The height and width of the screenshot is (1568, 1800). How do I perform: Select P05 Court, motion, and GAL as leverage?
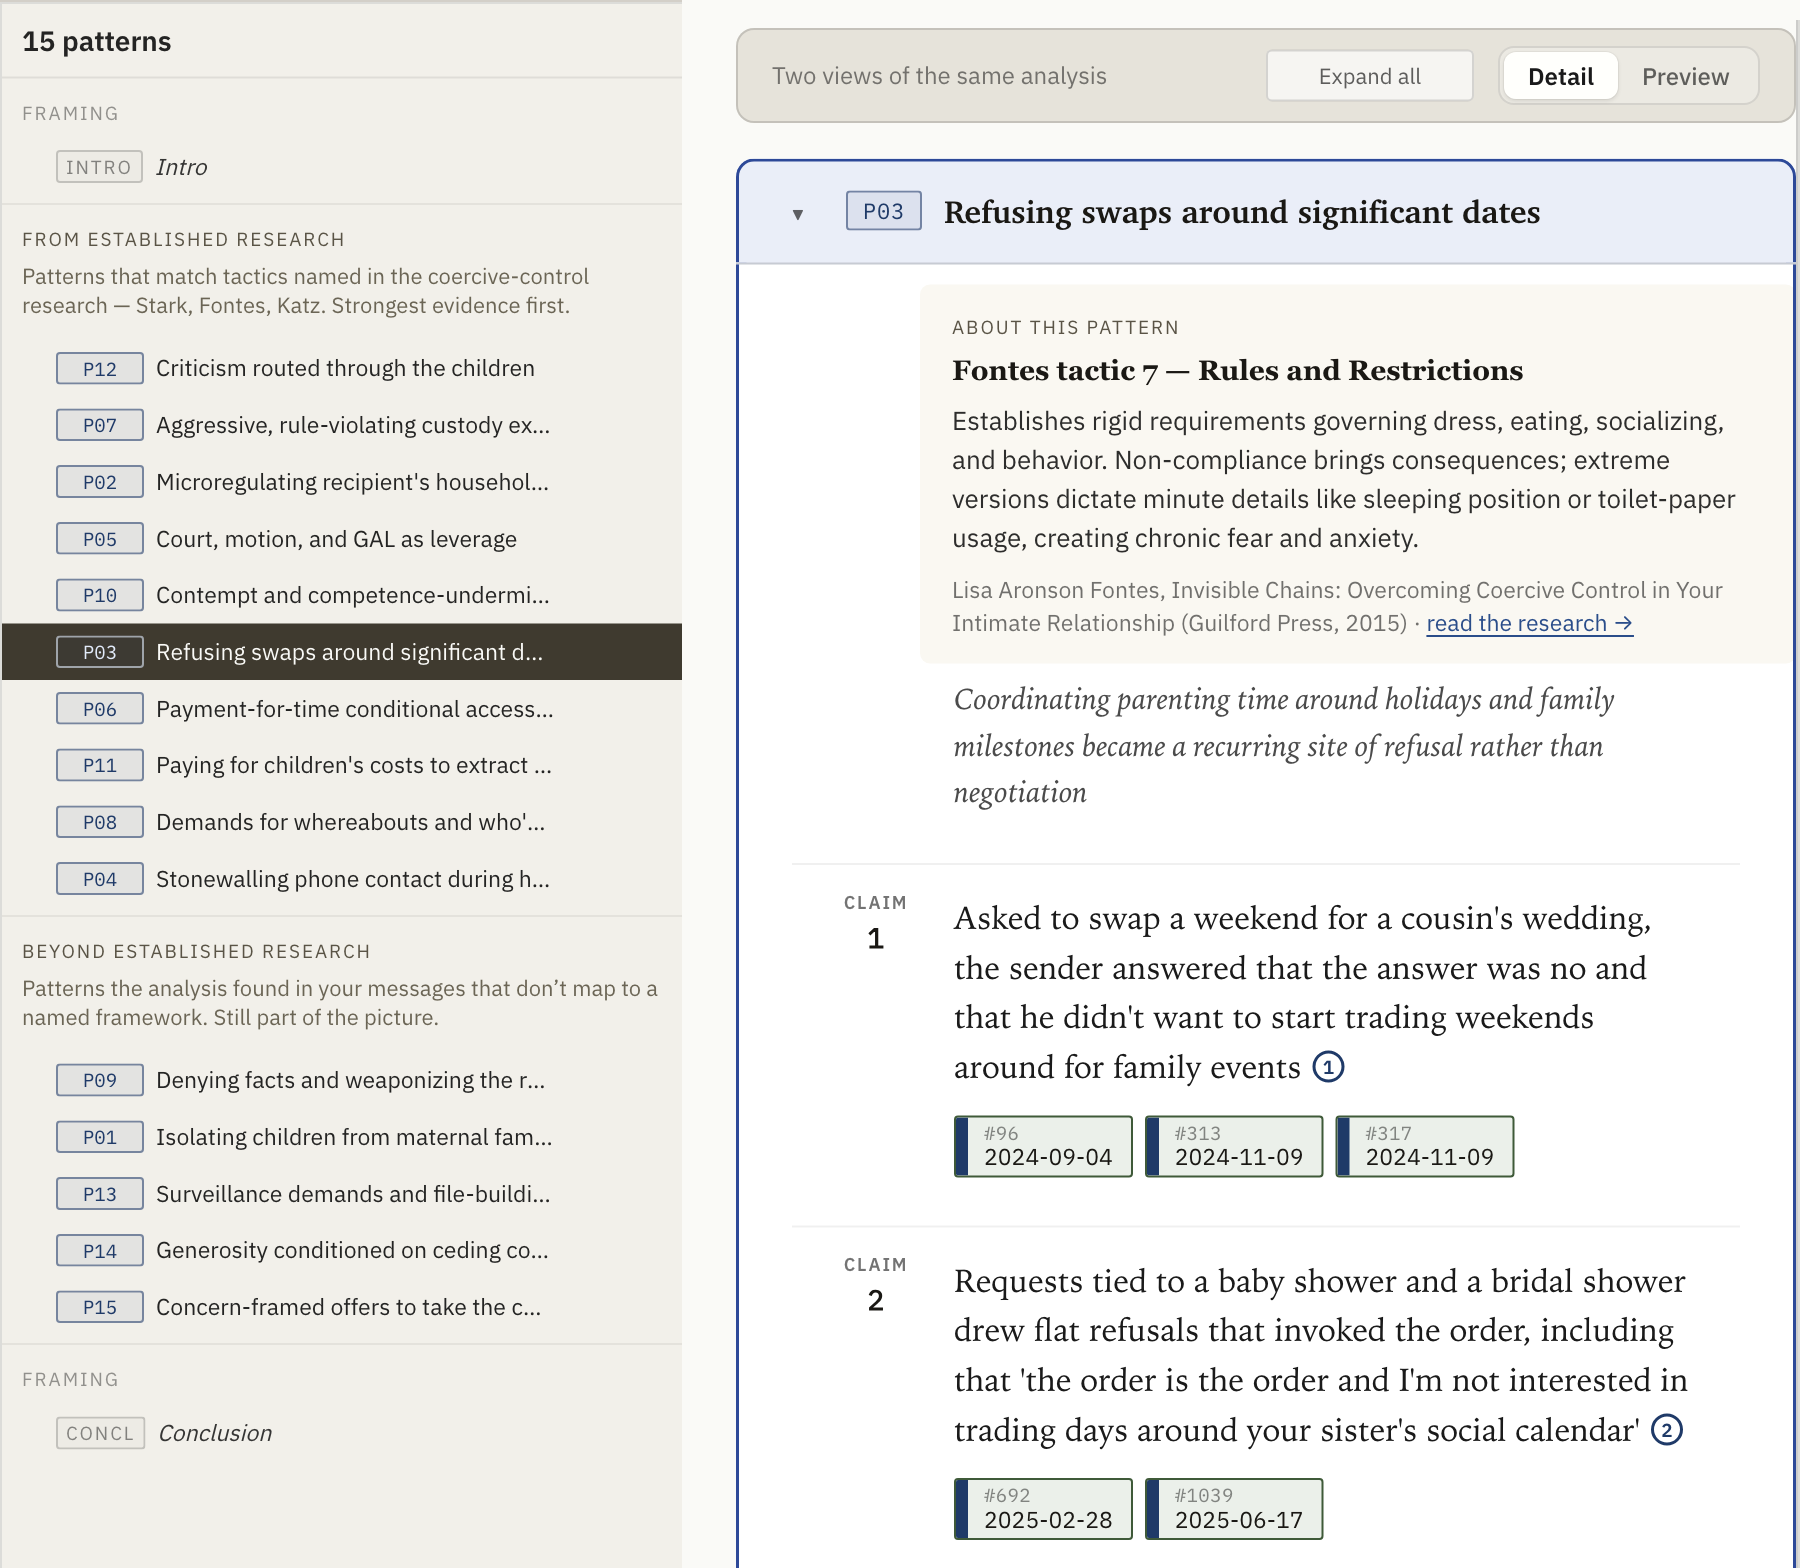(x=342, y=539)
